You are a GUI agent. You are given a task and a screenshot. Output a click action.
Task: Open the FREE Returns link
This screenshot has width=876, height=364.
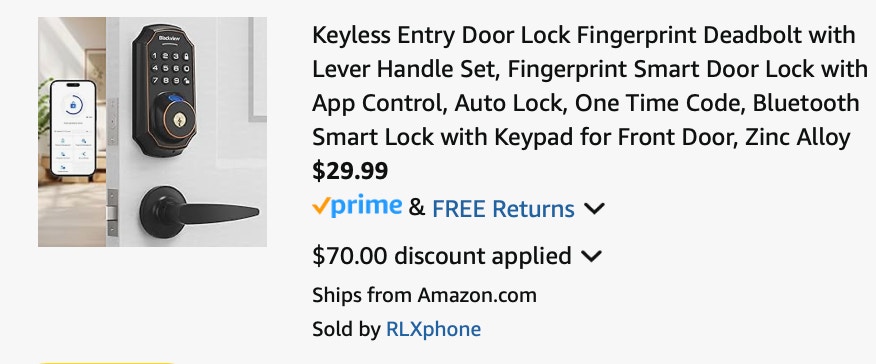503,209
